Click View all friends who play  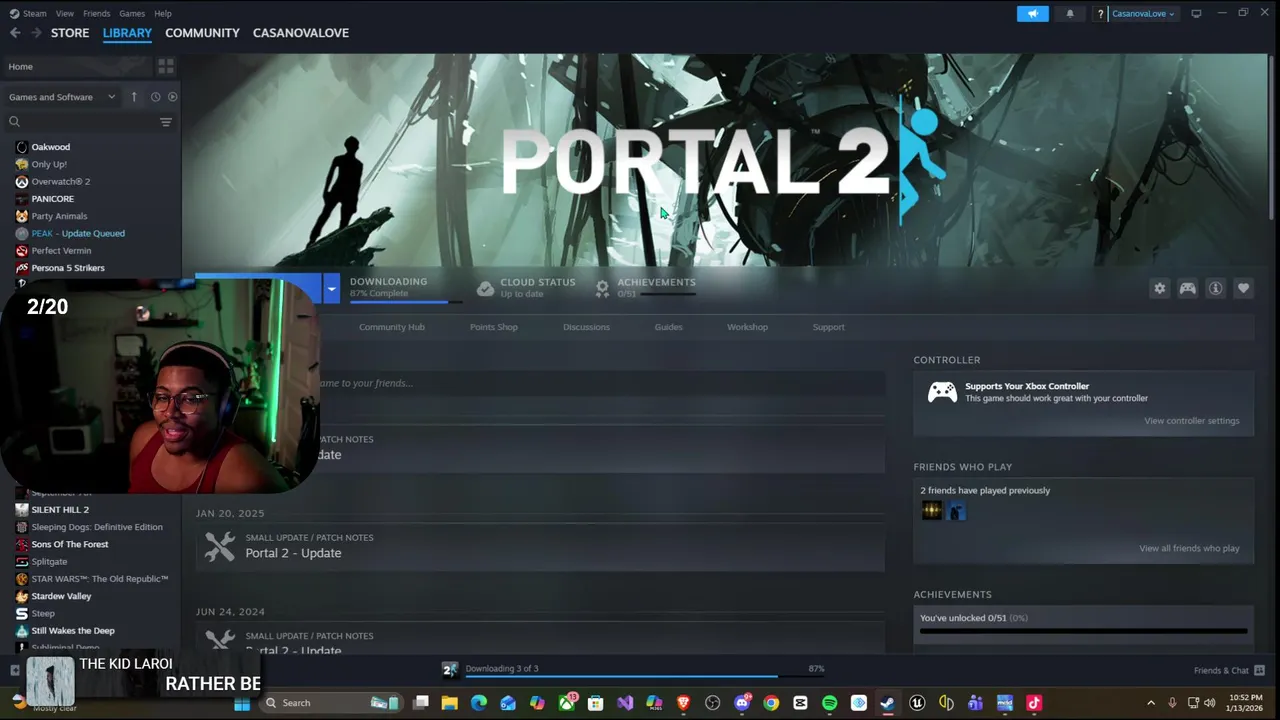(1189, 548)
